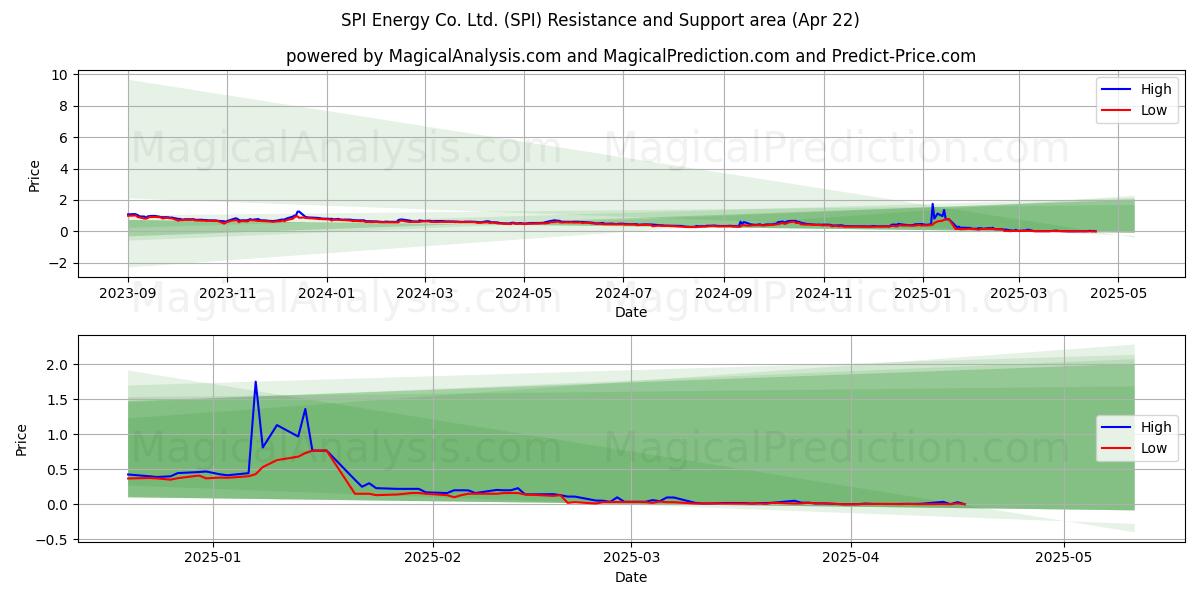
Task: Click the 'Date' axis label under top chart
Action: tap(631, 312)
